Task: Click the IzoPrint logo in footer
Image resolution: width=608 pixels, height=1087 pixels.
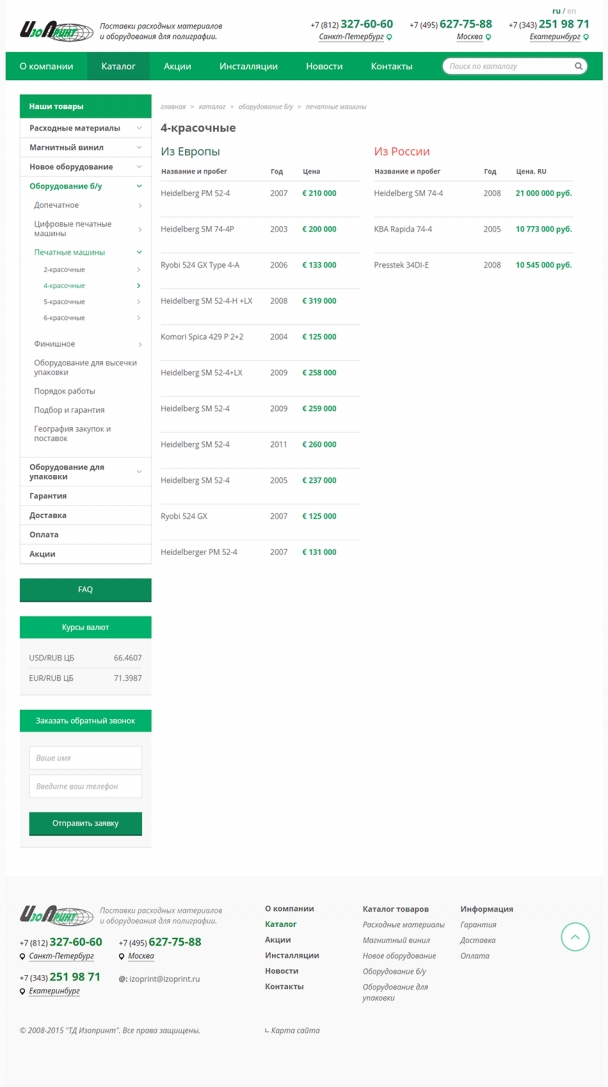Action: tap(56, 915)
